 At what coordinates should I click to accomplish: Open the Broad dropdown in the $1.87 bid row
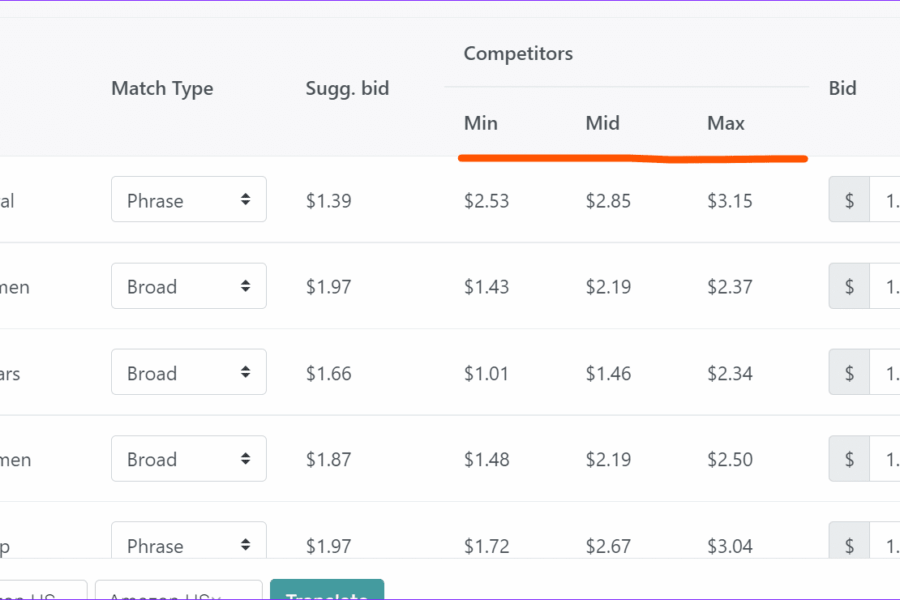(189, 459)
